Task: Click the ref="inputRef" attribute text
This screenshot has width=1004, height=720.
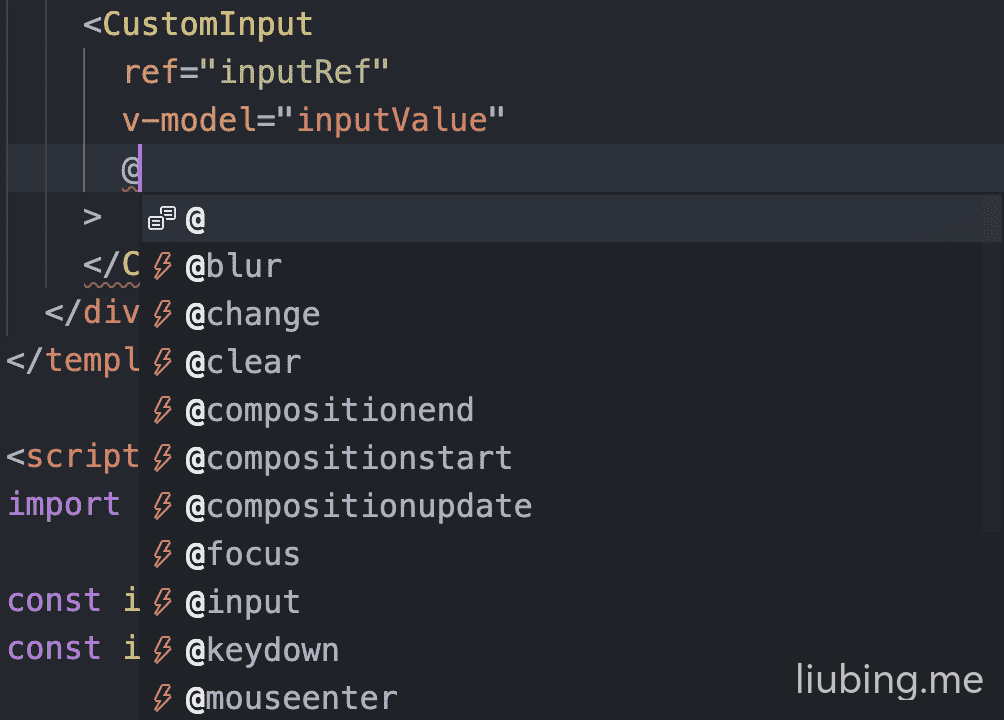Action: pyautogui.click(x=256, y=72)
